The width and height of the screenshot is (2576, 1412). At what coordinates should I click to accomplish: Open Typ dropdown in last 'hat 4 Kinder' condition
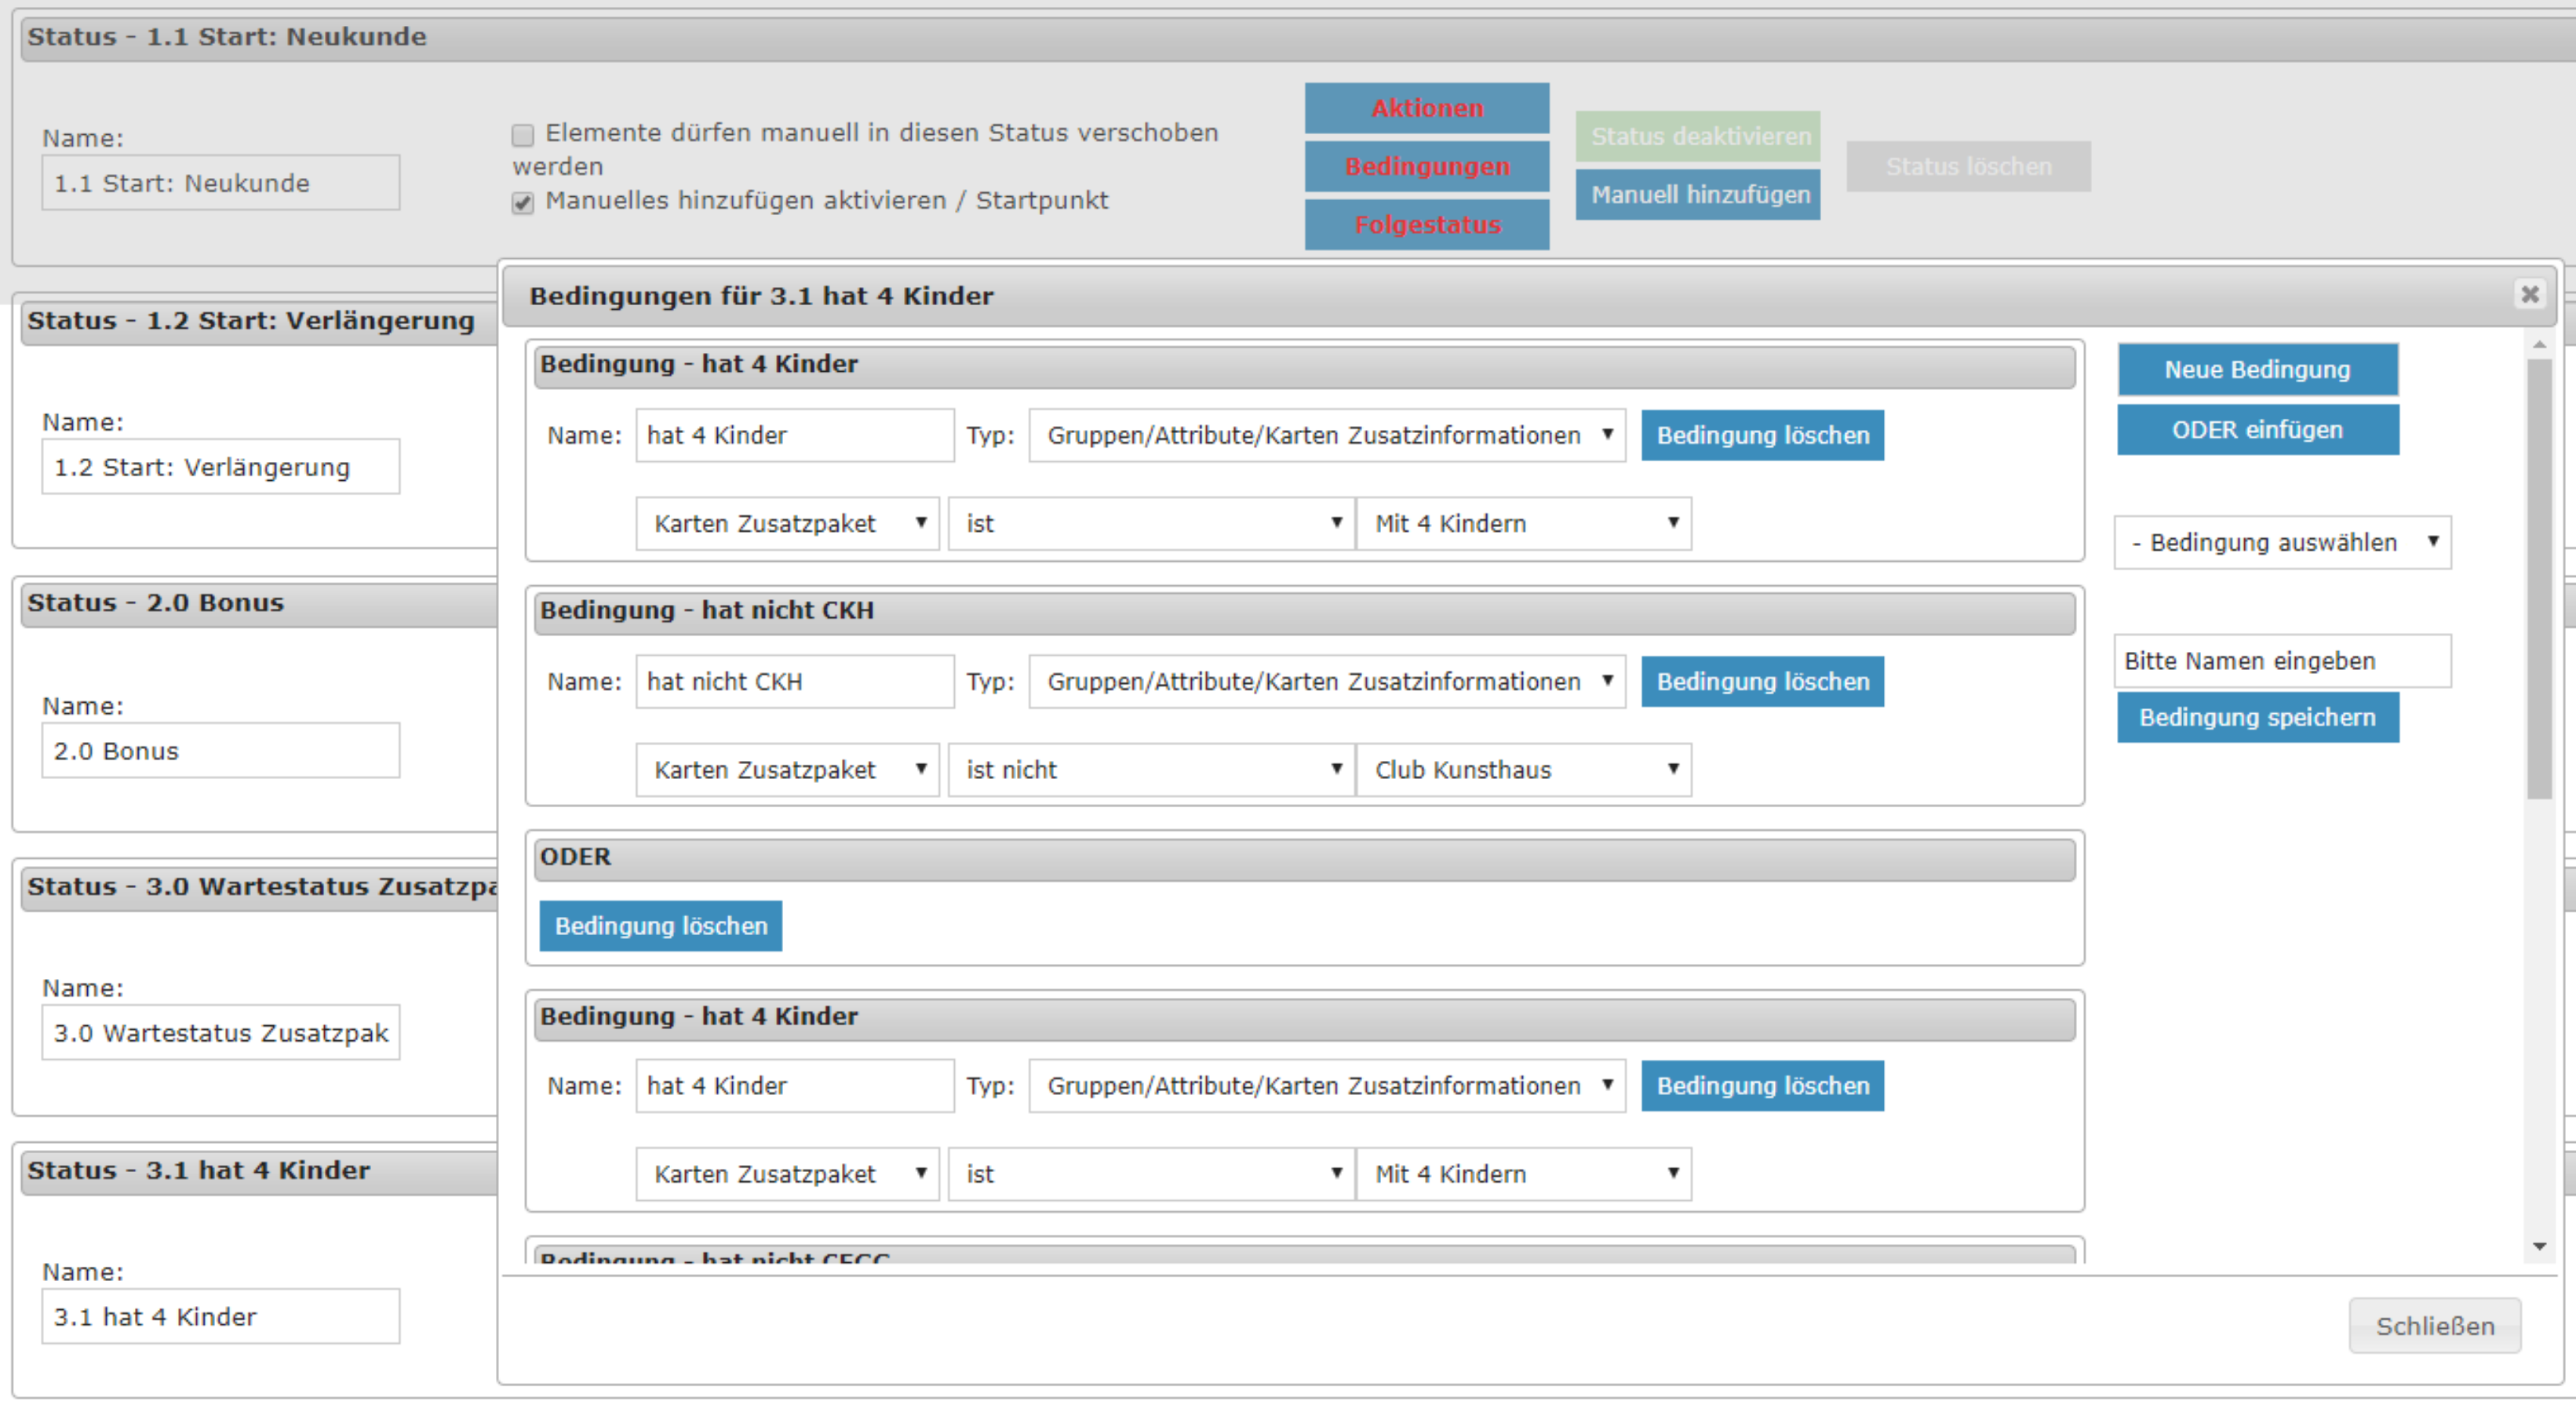[x=1327, y=1085]
